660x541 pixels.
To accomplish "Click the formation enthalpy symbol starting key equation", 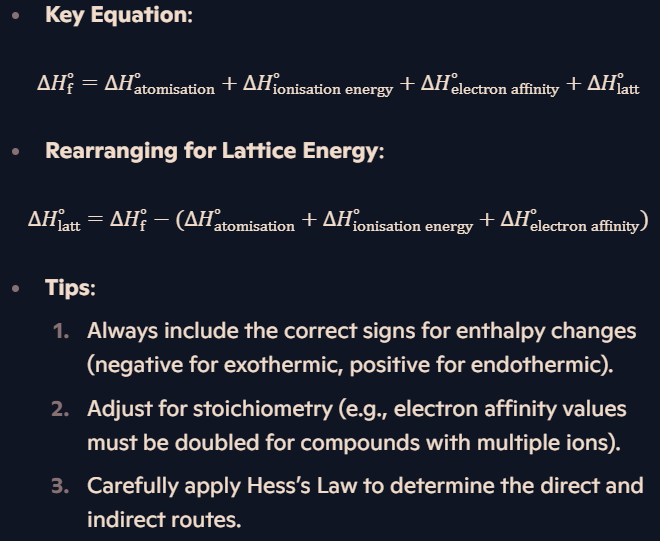I will 56,83.
